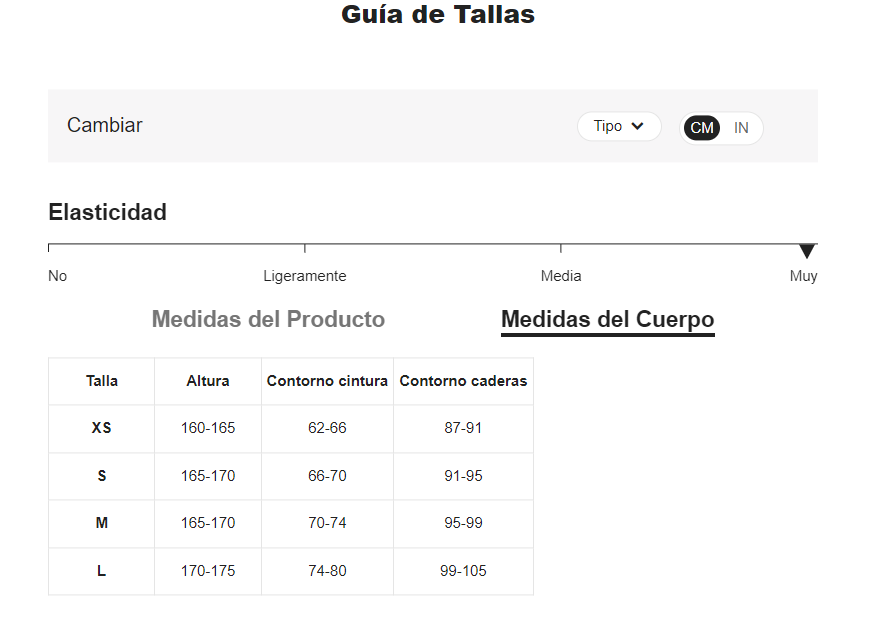Switch units to IN (inches)
This screenshot has height=637, width=876.
click(x=741, y=128)
